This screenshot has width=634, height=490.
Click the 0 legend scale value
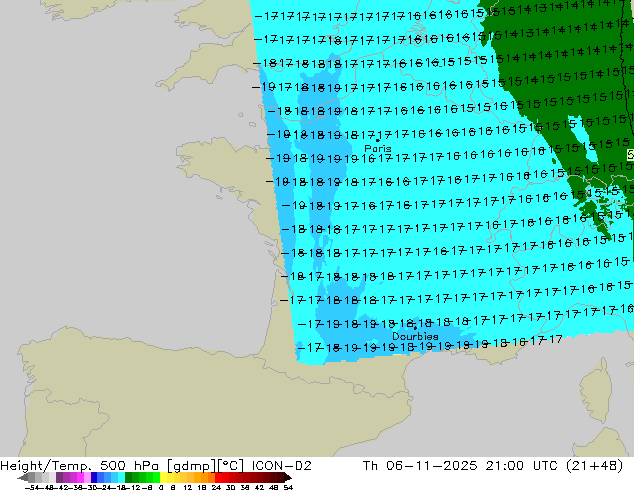[x=161, y=487]
